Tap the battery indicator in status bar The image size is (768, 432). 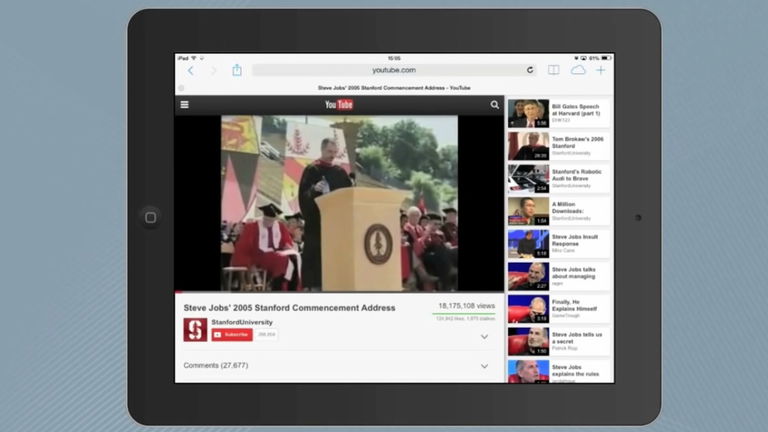[x=606, y=58]
